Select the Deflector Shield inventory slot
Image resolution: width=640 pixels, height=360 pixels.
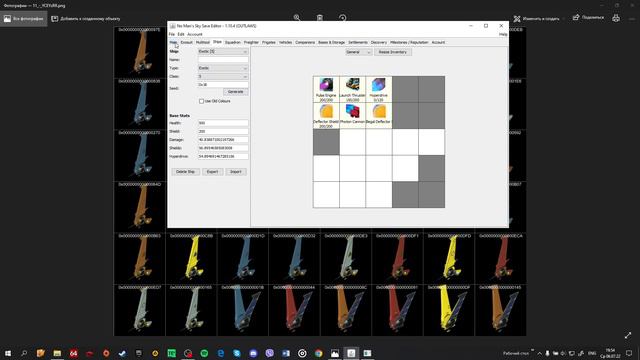(326, 116)
